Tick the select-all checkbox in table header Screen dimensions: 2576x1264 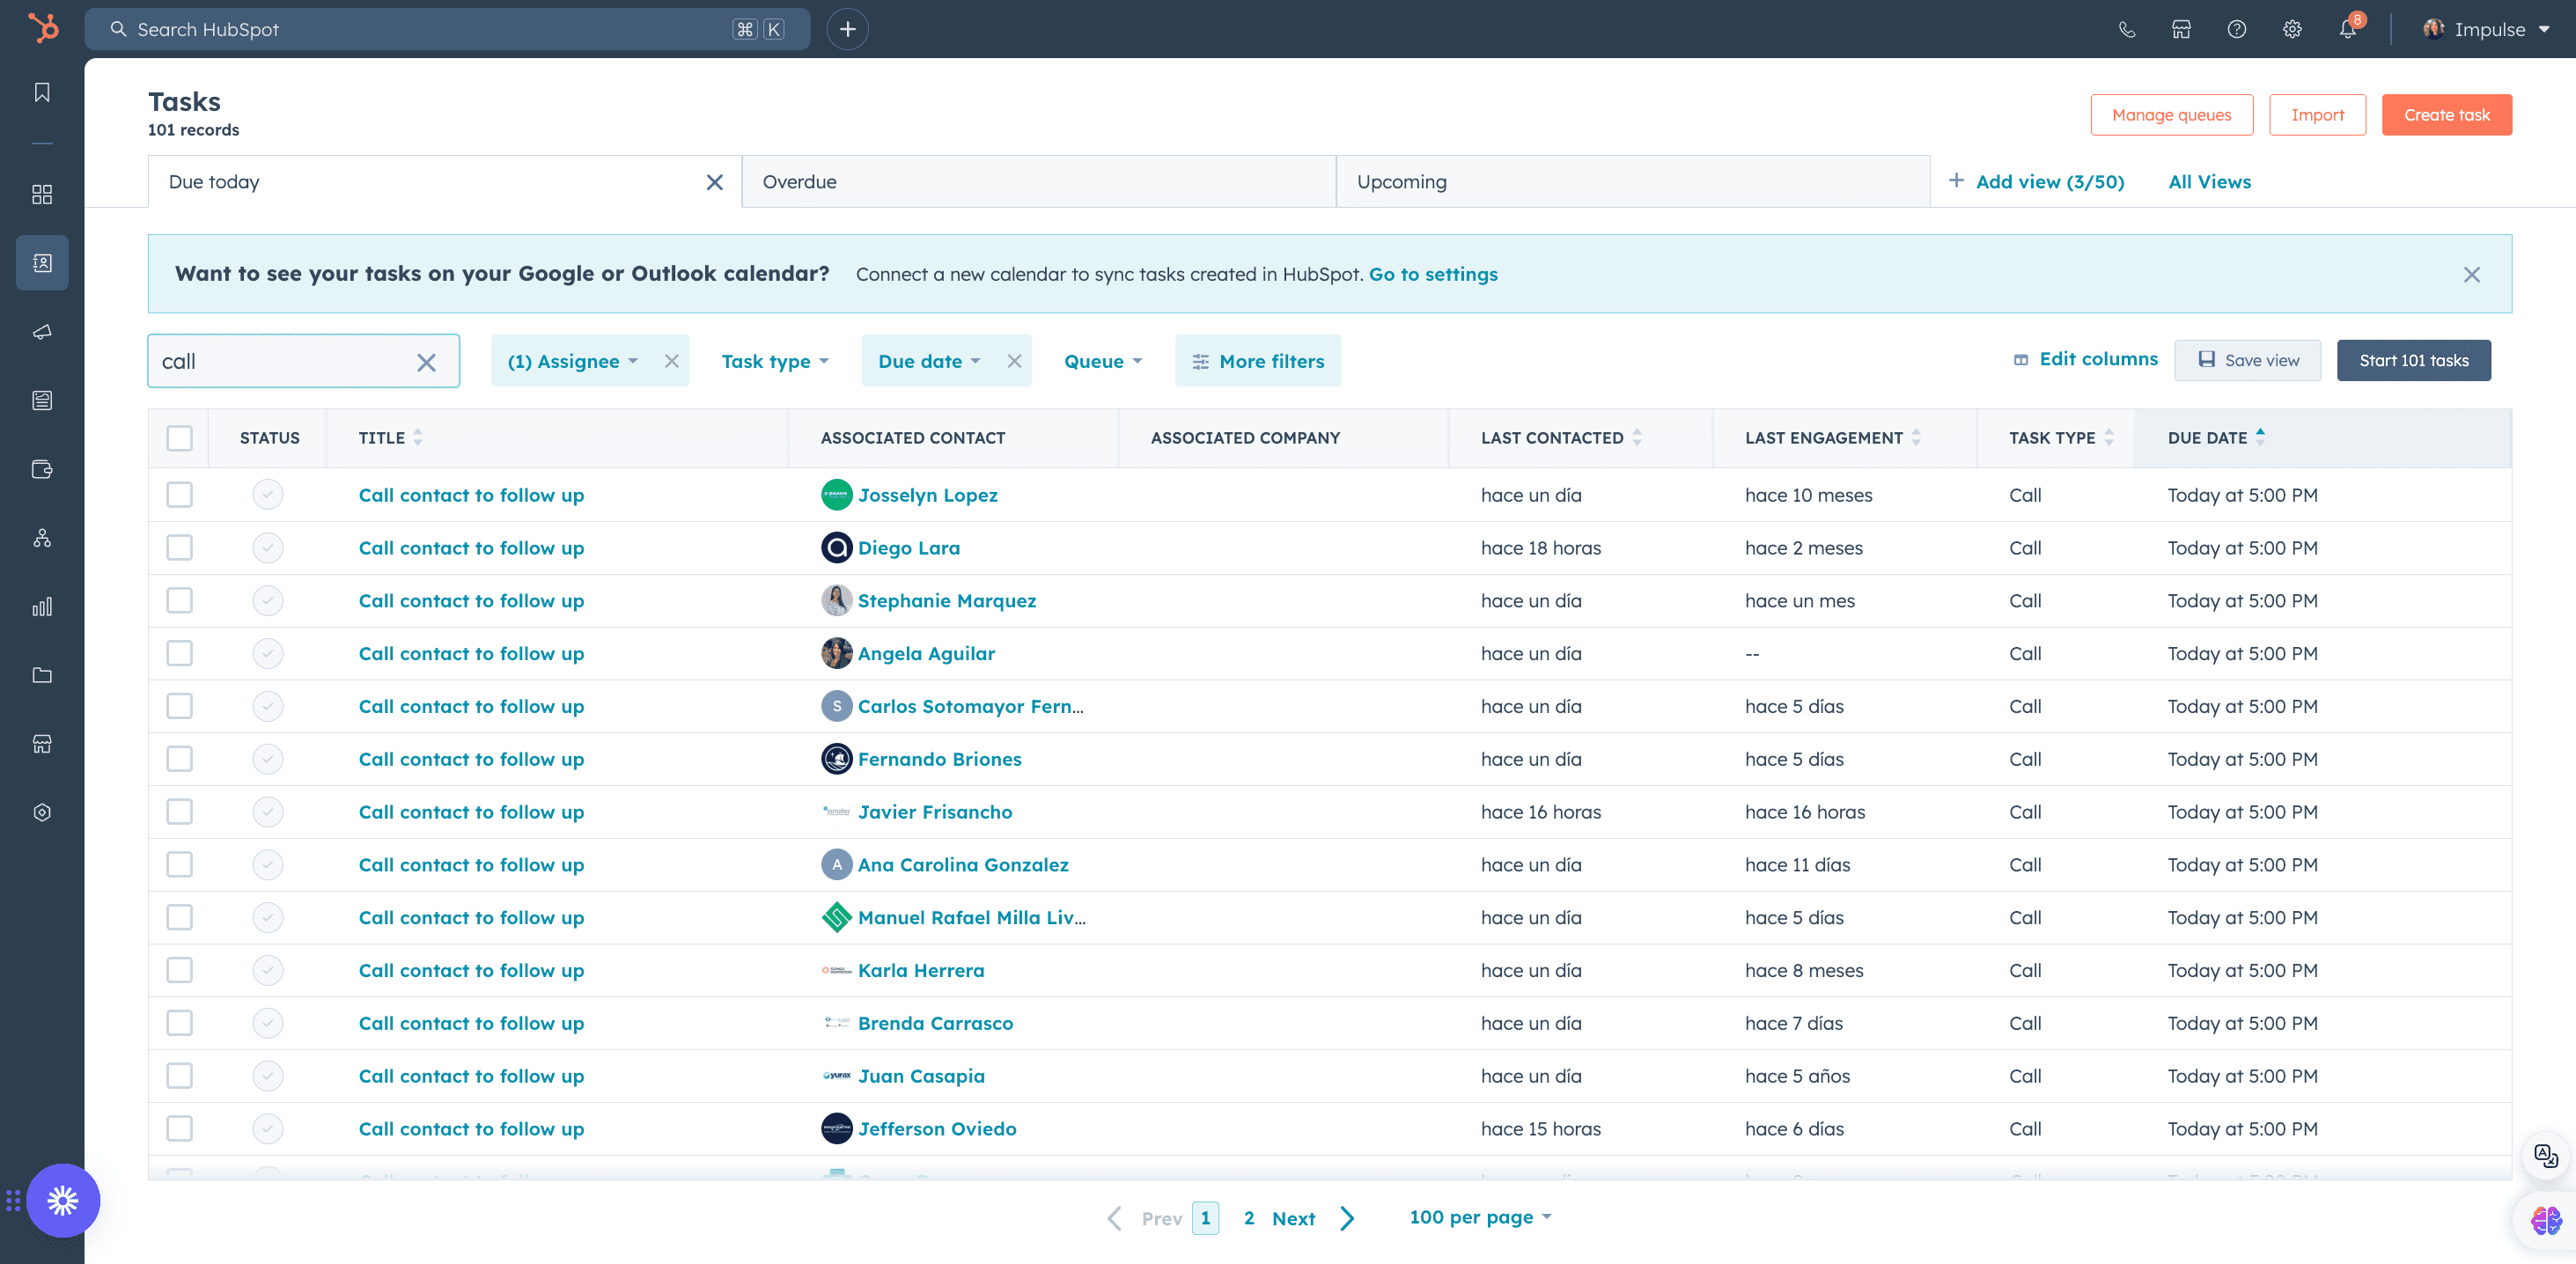click(179, 437)
